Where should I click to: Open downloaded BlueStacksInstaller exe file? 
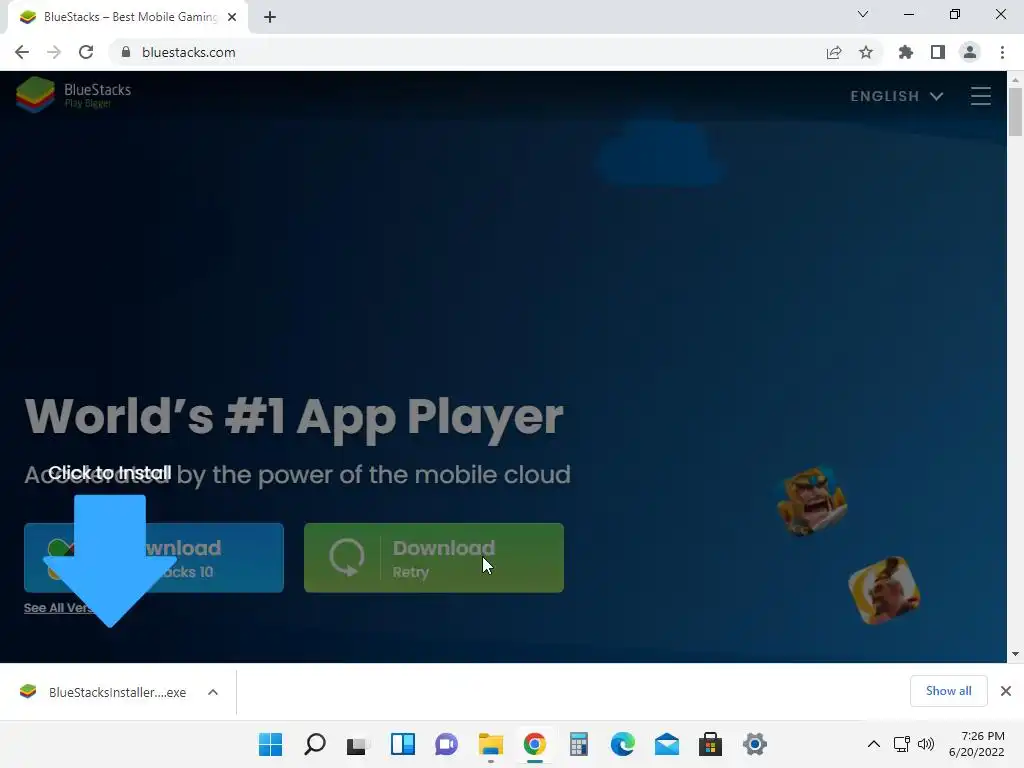tap(104, 692)
